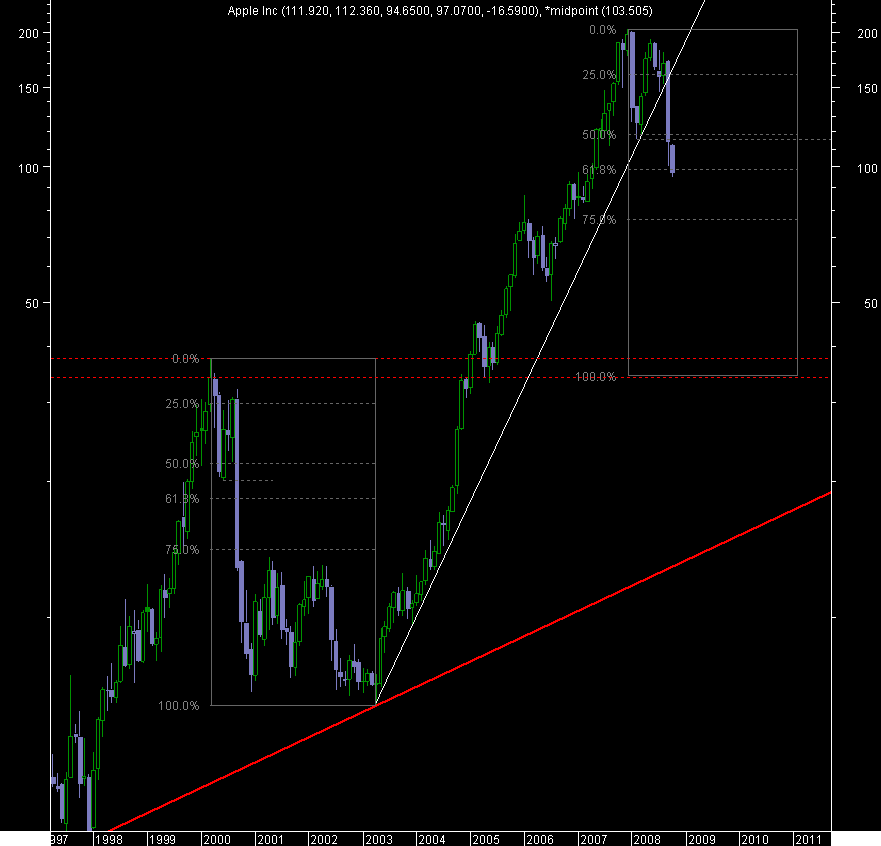Click the 2009 year label on time axis
The height and width of the screenshot is (846, 881).
(x=702, y=839)
